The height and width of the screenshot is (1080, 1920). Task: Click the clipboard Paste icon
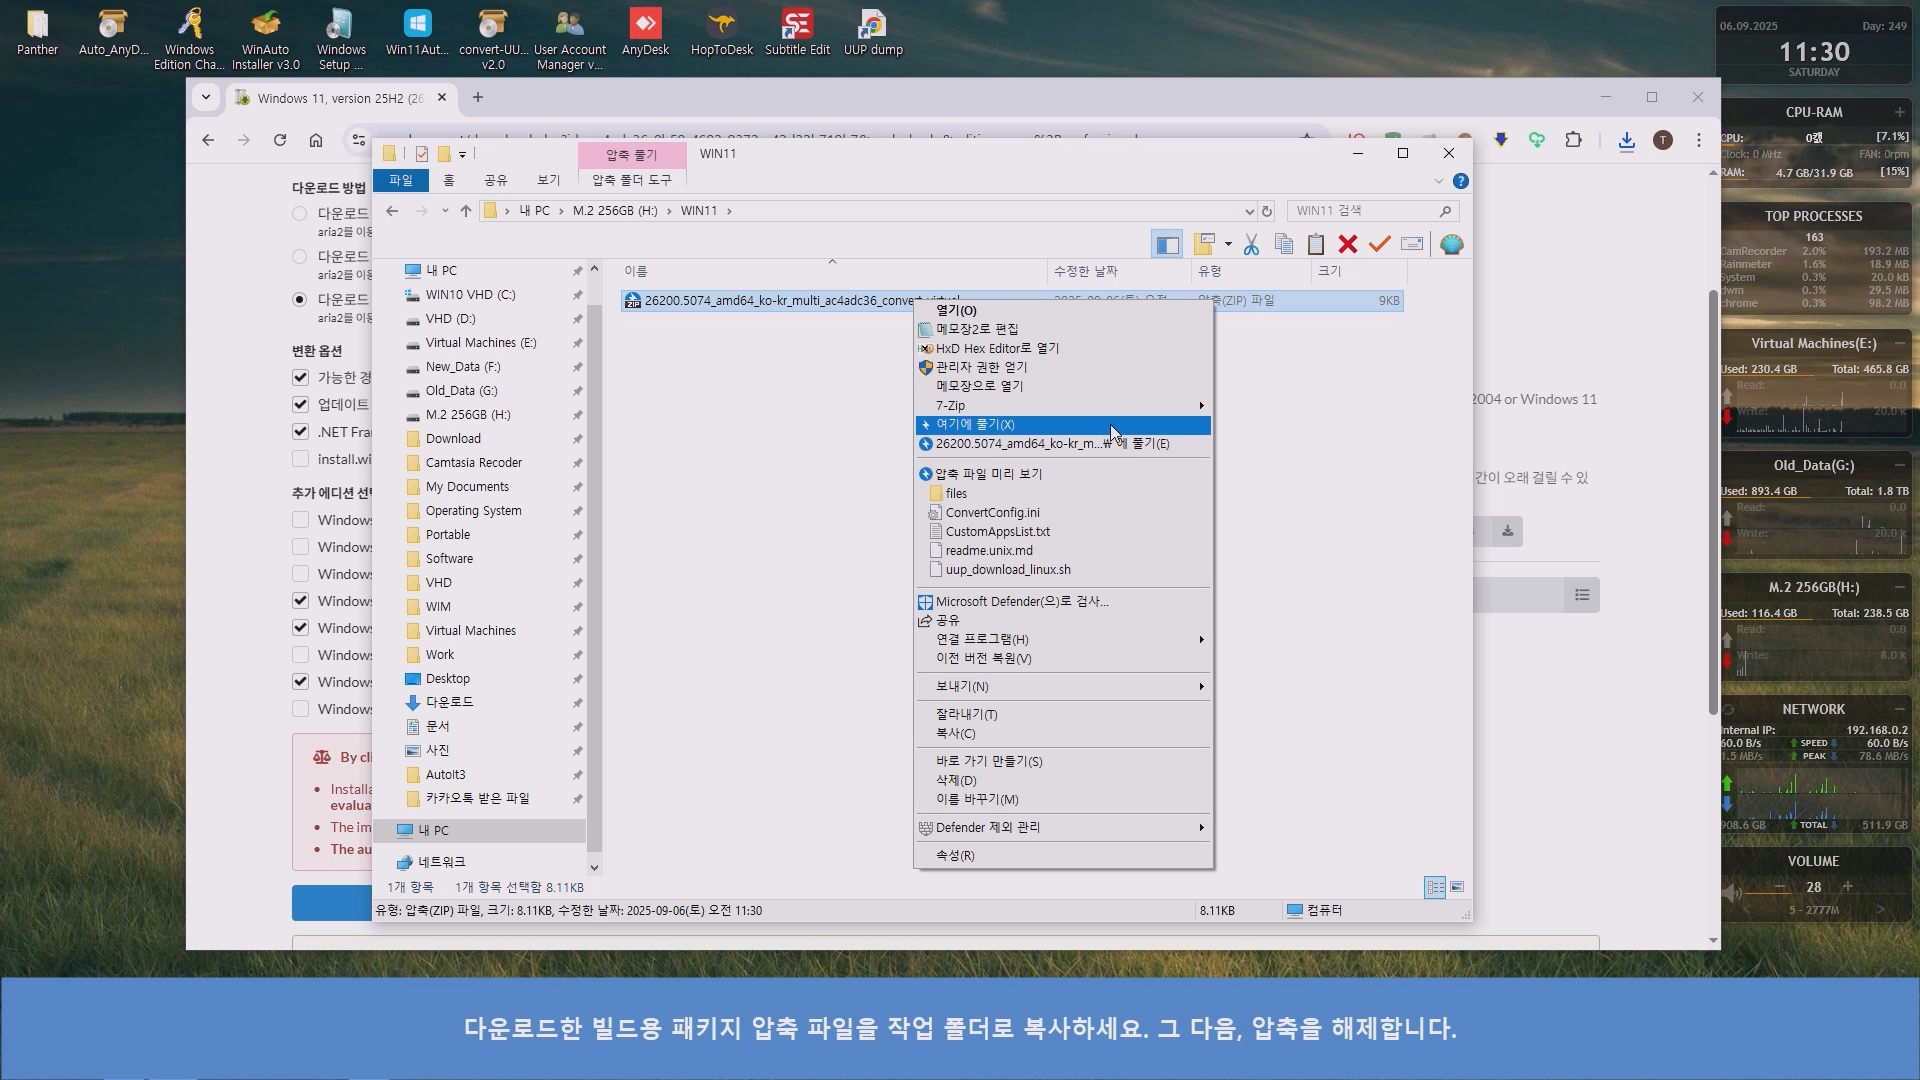[1316, 244]
